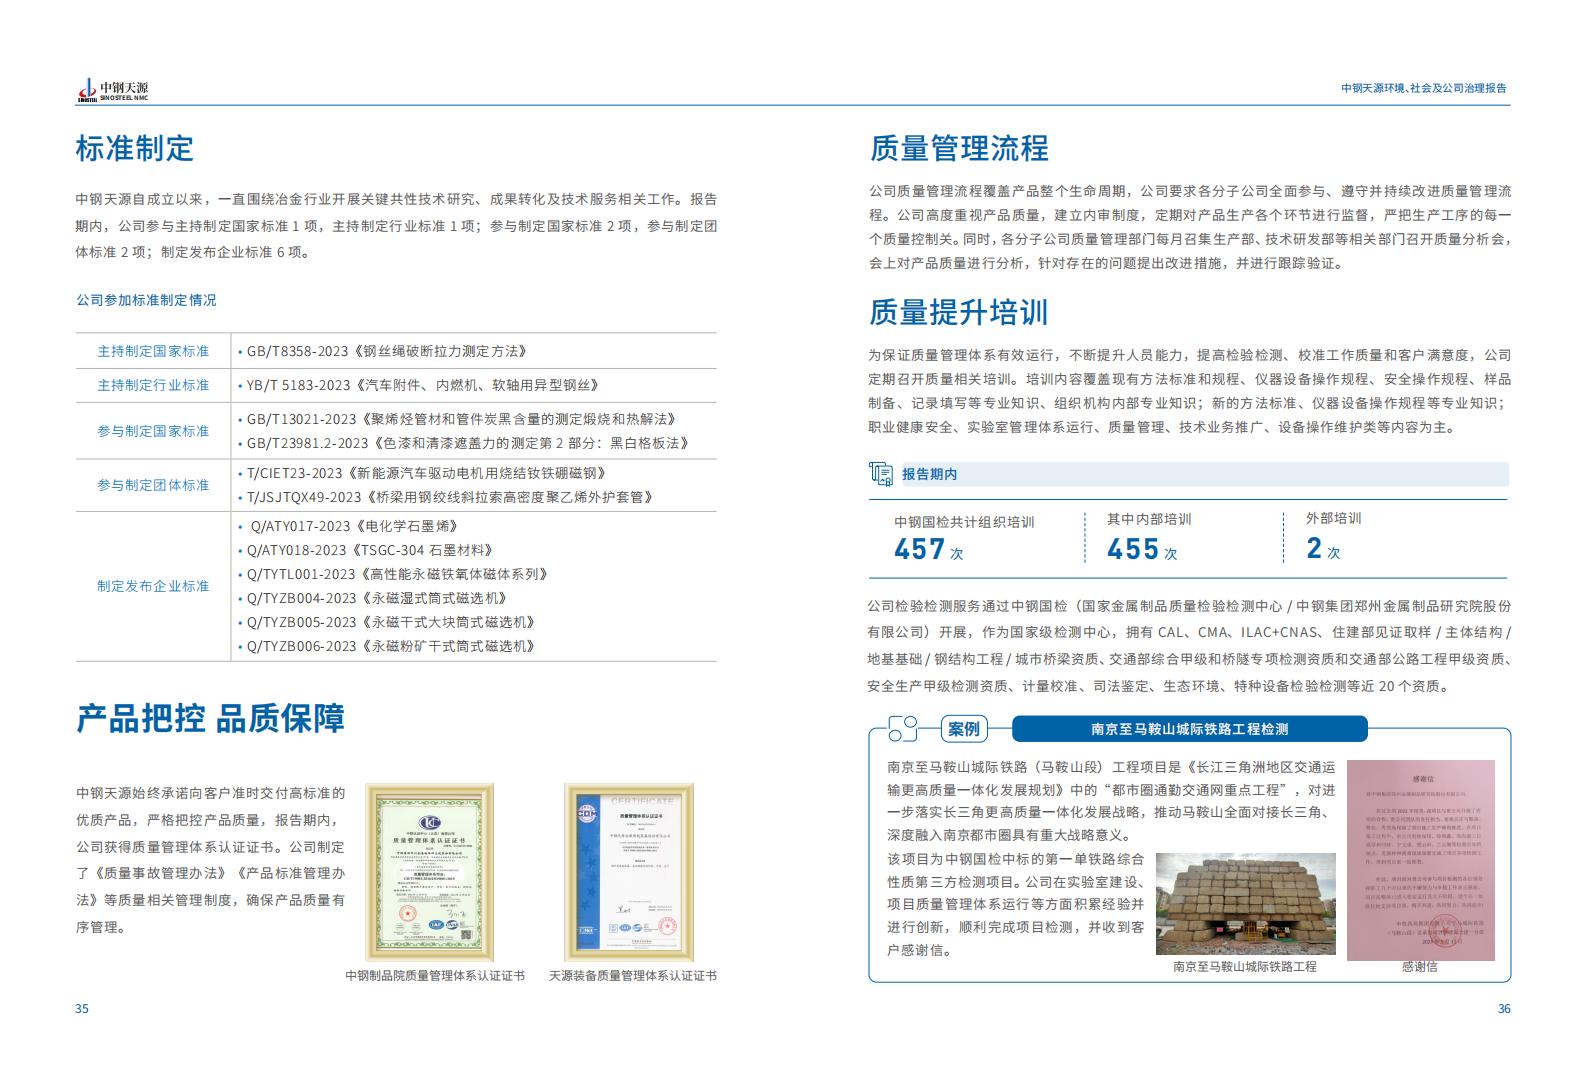The height and width of the screenshot is (1077, 1587).
Task: Click the 457 total trainings figure
Action: [919, 549]
